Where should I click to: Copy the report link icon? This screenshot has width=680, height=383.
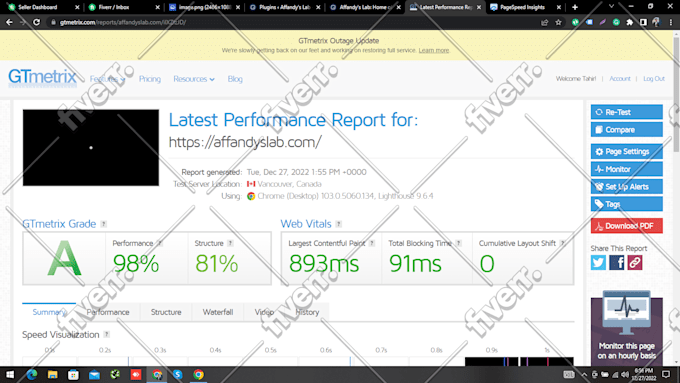634,262
